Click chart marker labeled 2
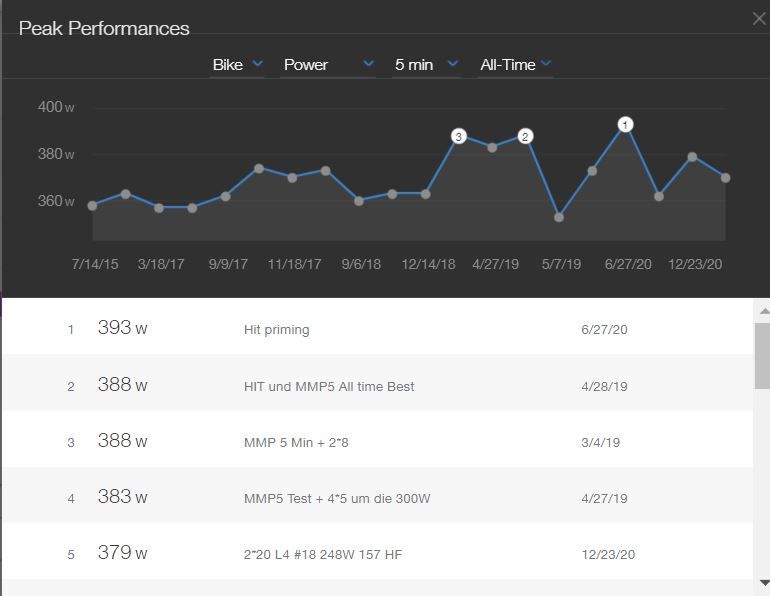Viewport: 770px width, 596px height. click(x=525, y=136)
